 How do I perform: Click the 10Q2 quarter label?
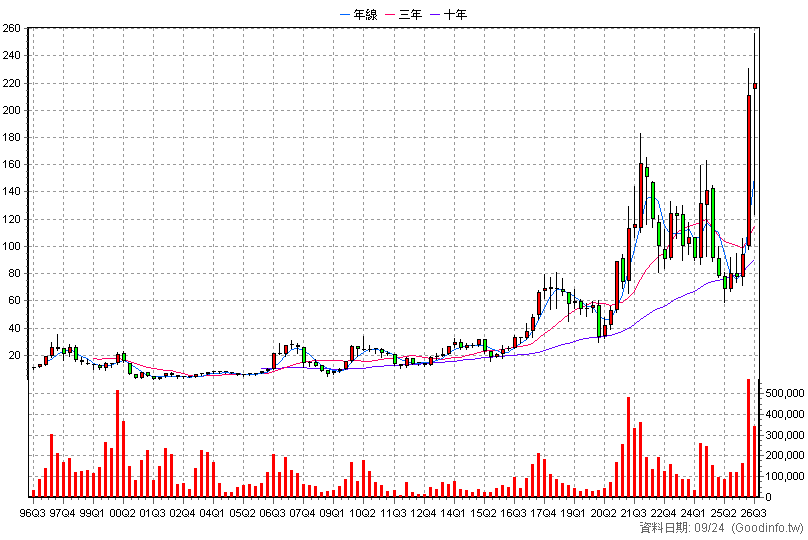point(363,514)
